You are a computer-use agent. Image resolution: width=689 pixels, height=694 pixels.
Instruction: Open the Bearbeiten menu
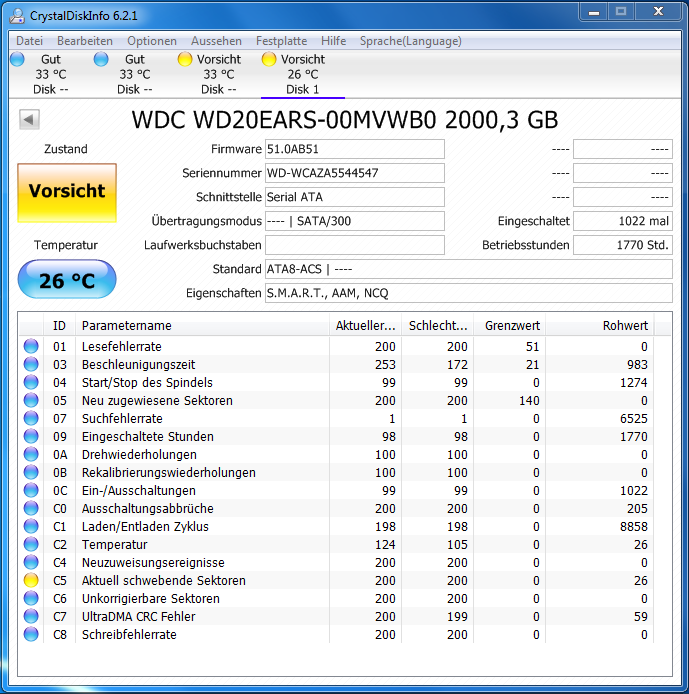click(x=85, y=41)
